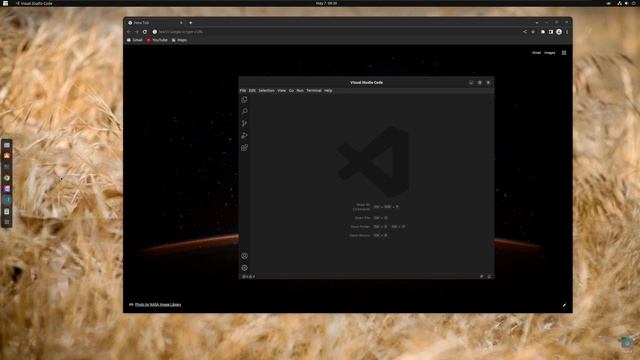Click the orange dock icon
Screen dimensions: 640x360
[7, 156]
